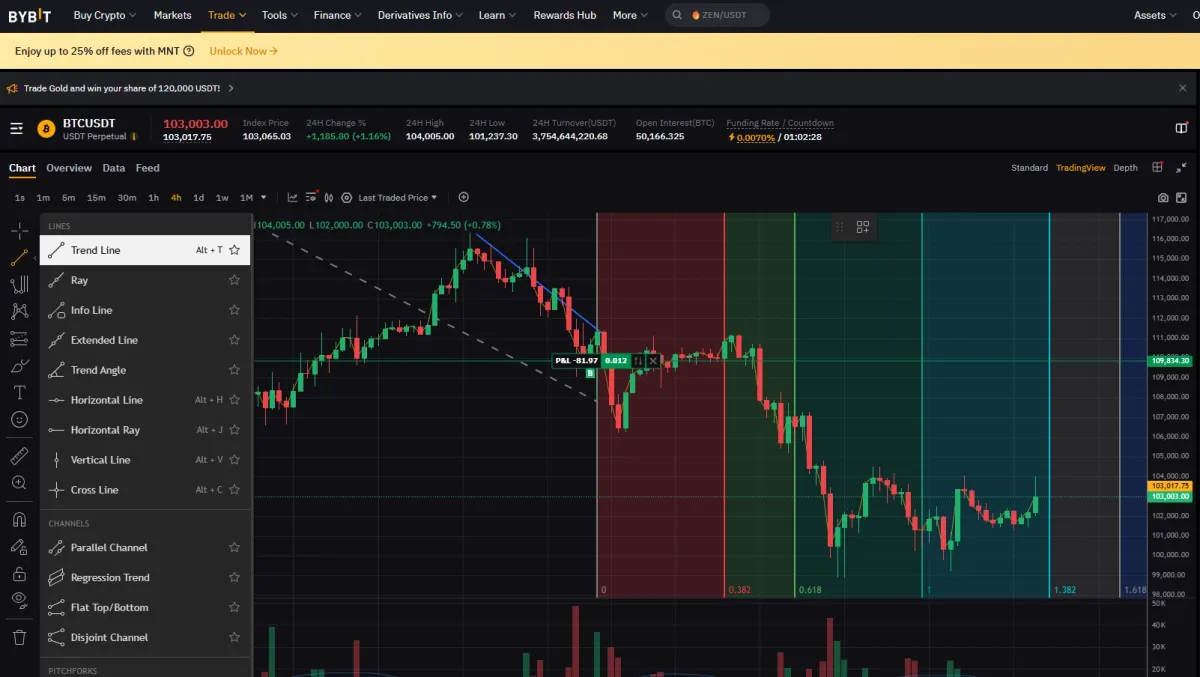Screen dimensions: 1200x677
Task: Switch to Standard chart view
Action: pyautogui.click(x=1029, y=168)
